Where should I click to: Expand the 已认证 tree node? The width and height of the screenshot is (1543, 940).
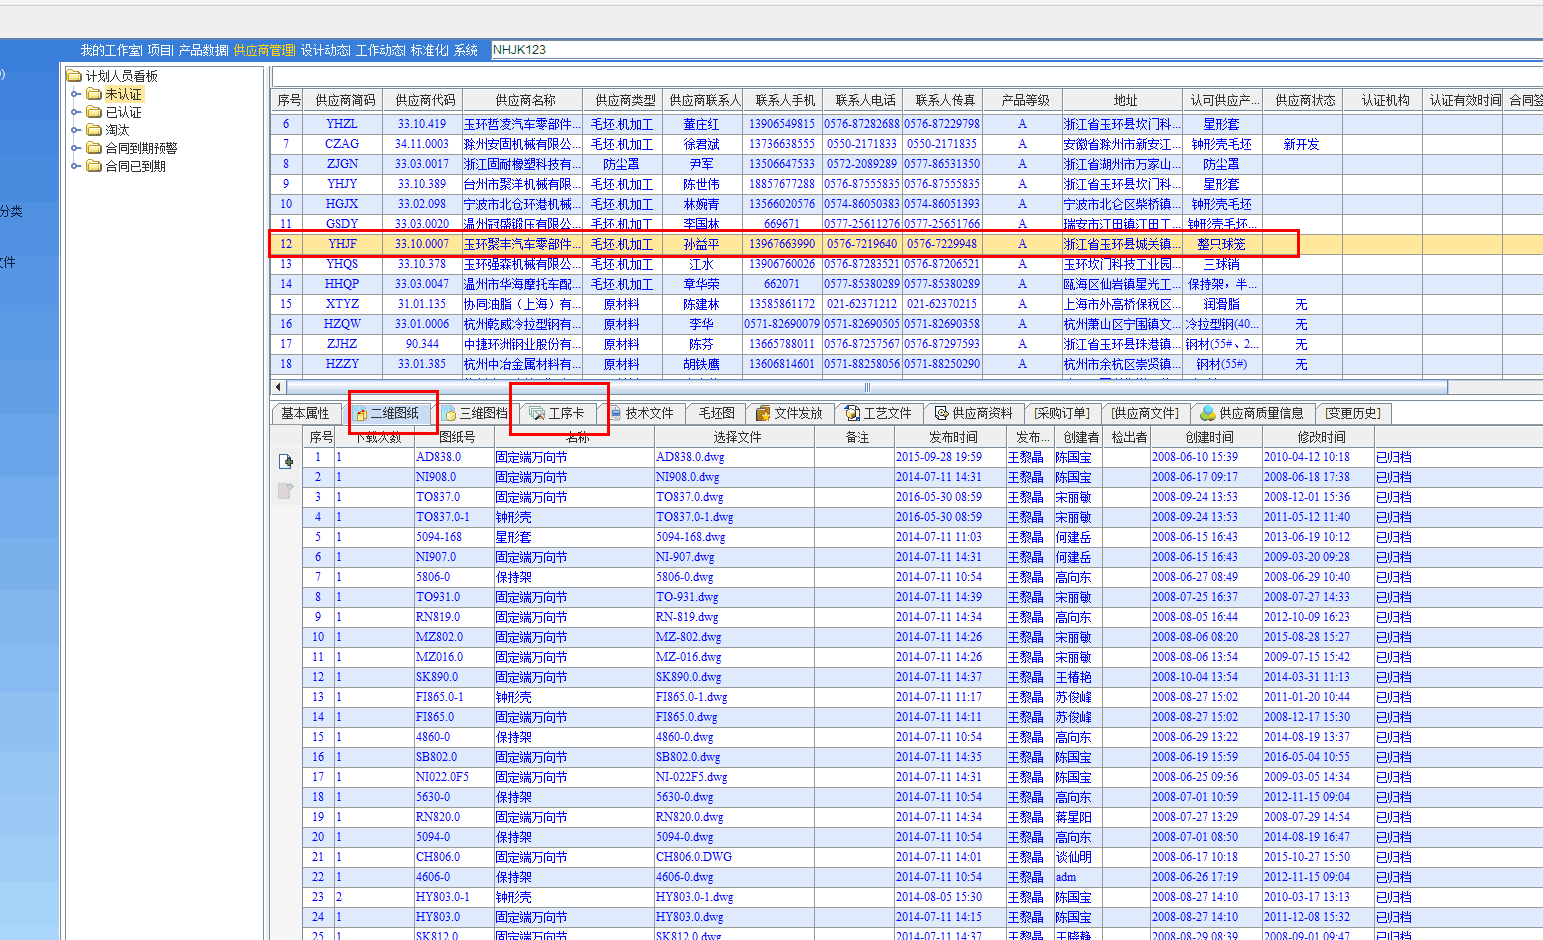(x=76, y=112)
